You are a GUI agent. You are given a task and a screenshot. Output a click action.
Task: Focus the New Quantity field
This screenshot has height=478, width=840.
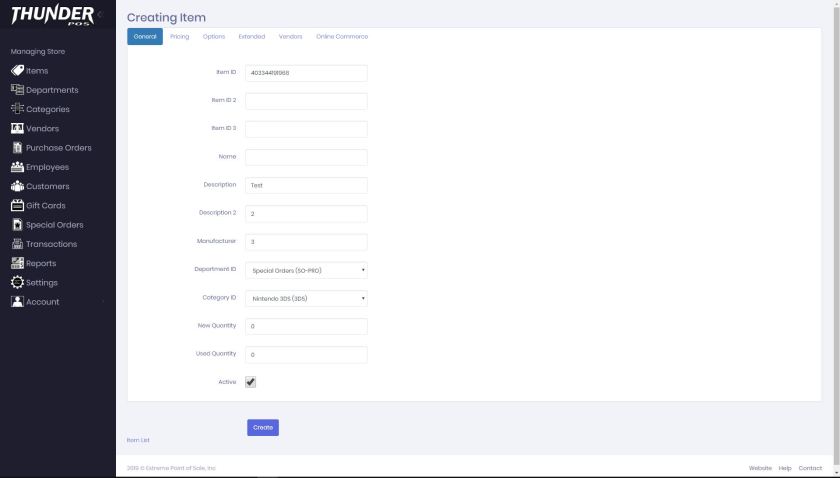pos(306,326)
